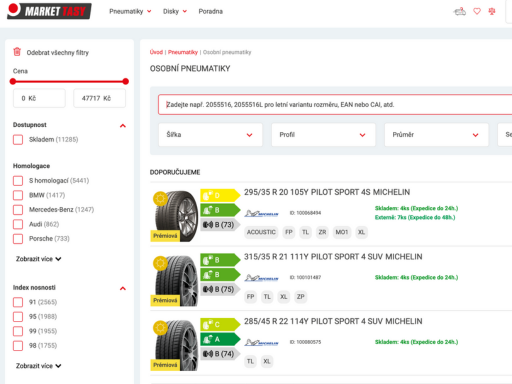Screen dimensions: 512x384
Task: Expand Zobrazit více under Homologace
Action: tap(39, 259)
